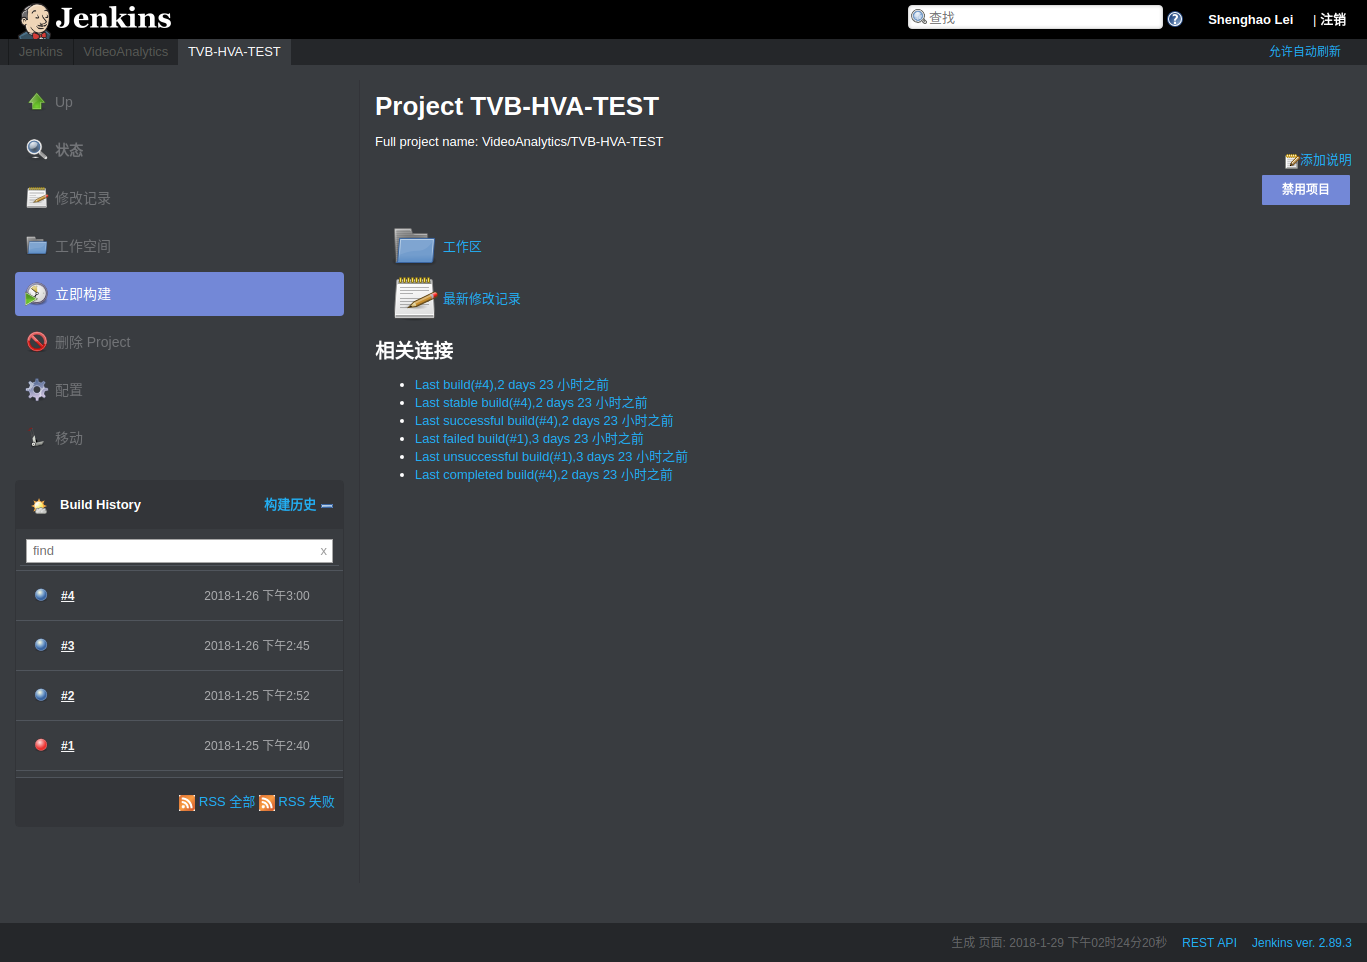Open the 移动 sidebar menu item
Viewport: 1367px width, 962px height.
[x=180, y=438]
